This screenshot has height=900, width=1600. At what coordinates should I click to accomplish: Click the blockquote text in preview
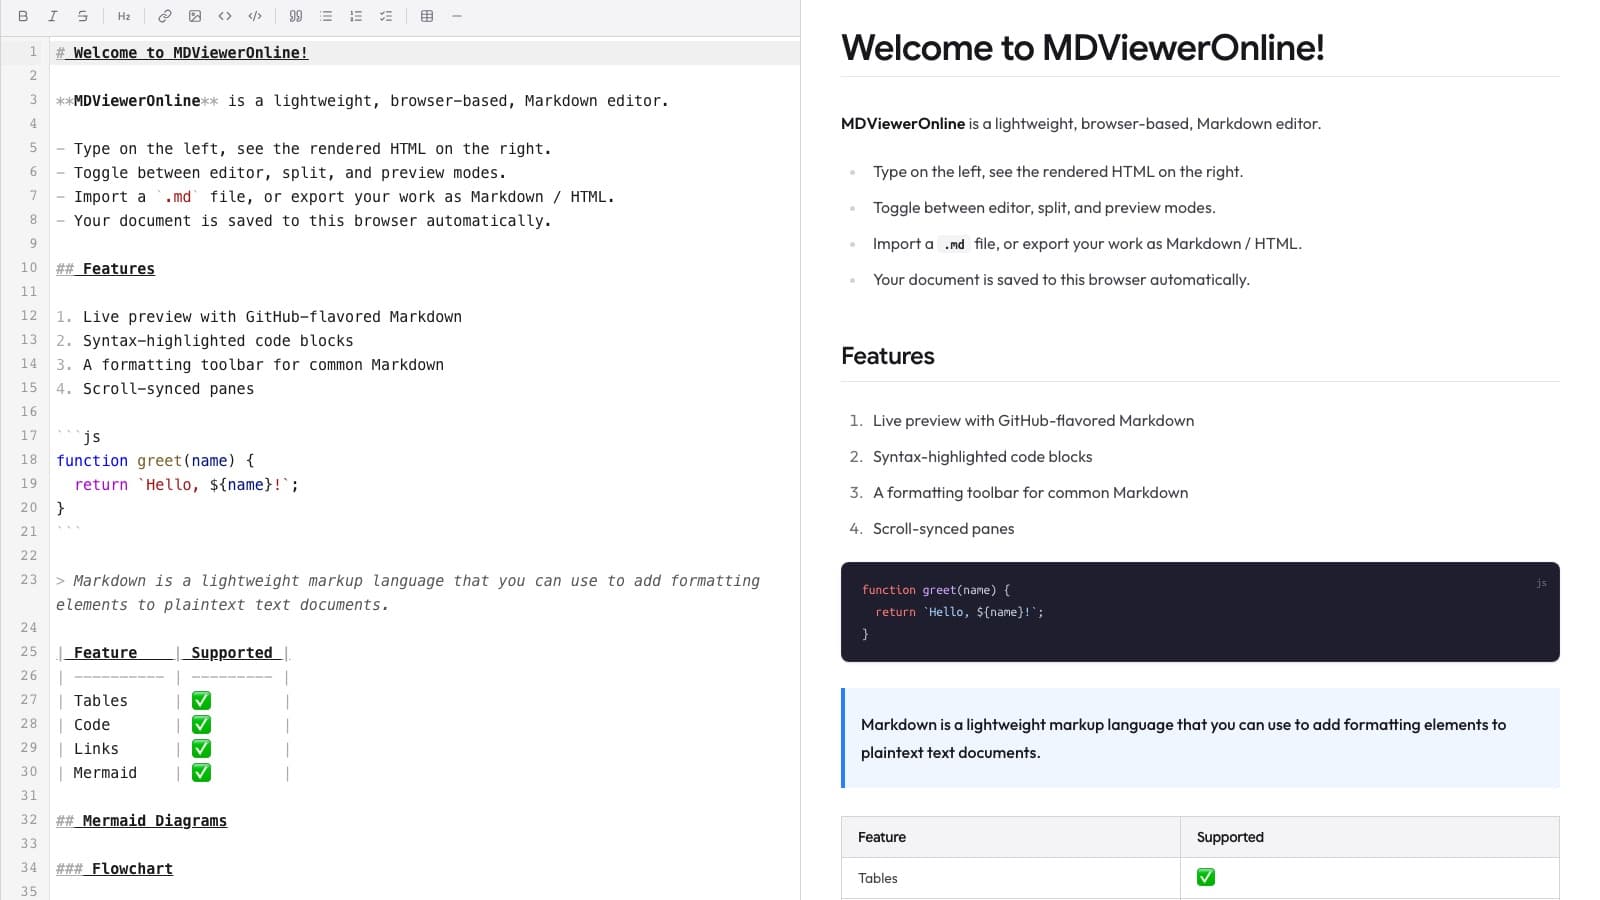(1183, 739)
